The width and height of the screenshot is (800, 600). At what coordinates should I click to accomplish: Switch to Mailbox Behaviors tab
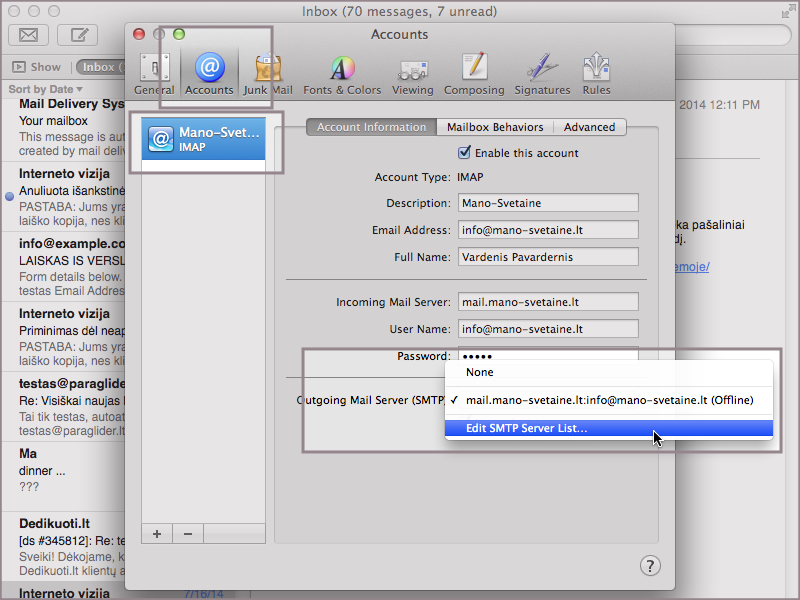(495, 127)
